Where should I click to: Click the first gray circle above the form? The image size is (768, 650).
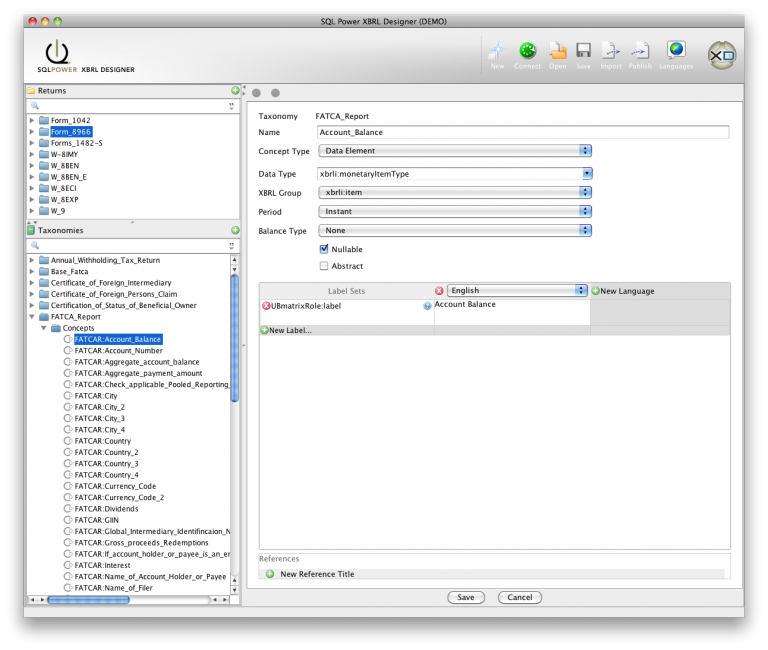(256, 93)
